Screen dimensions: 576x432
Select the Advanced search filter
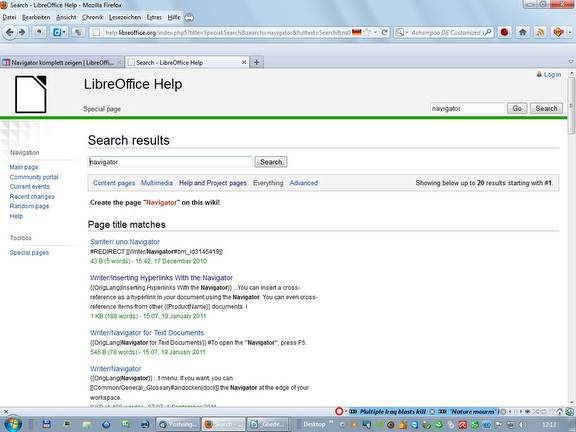[304, 183]
